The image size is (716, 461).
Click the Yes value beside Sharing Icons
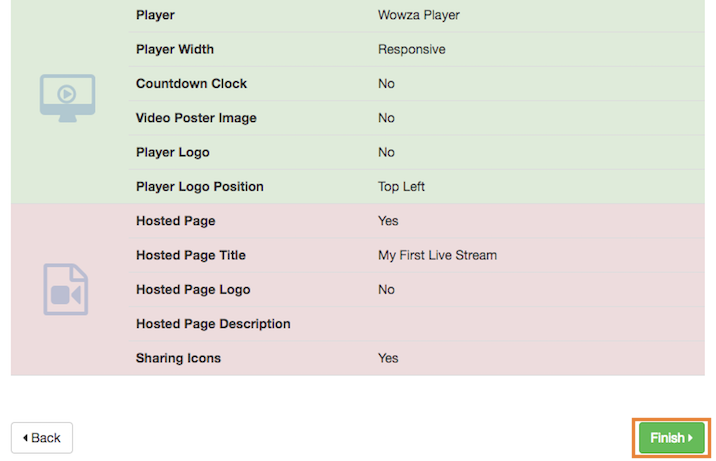[x=388, y=358]
